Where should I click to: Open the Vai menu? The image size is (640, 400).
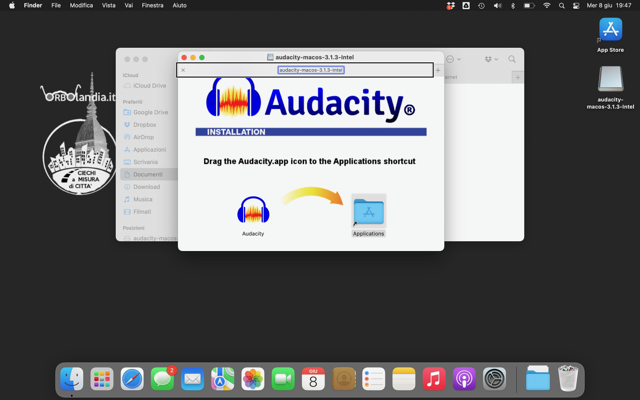pos(129,5)
